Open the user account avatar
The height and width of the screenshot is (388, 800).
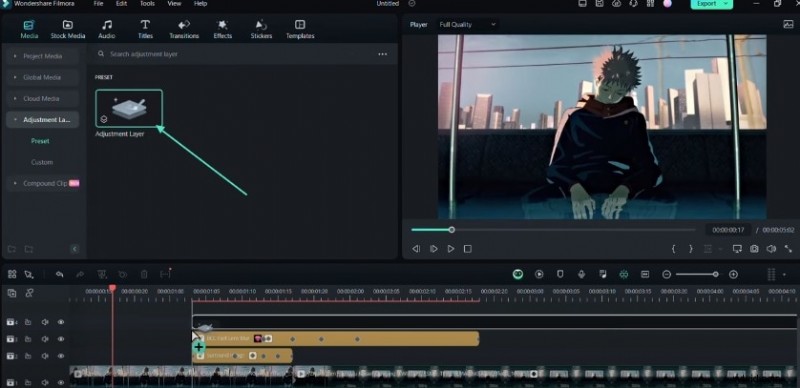click(667, 4)
